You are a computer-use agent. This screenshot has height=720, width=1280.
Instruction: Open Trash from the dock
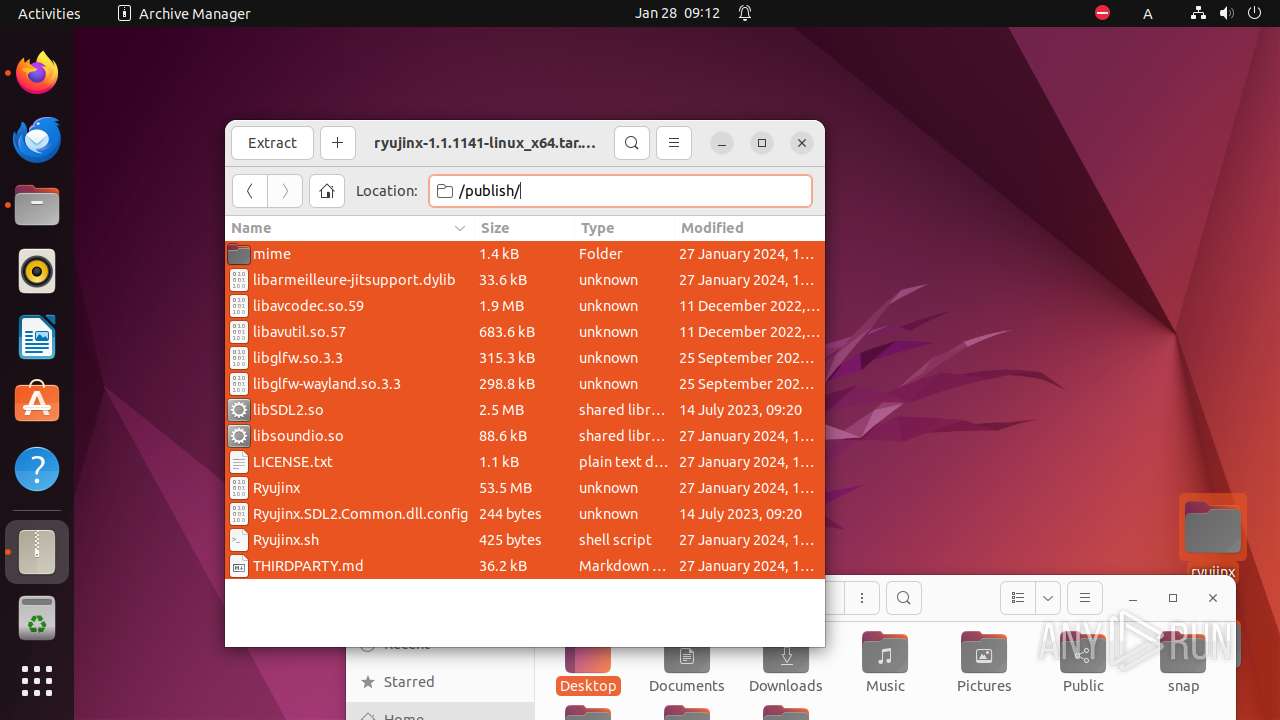click(37, 618)
